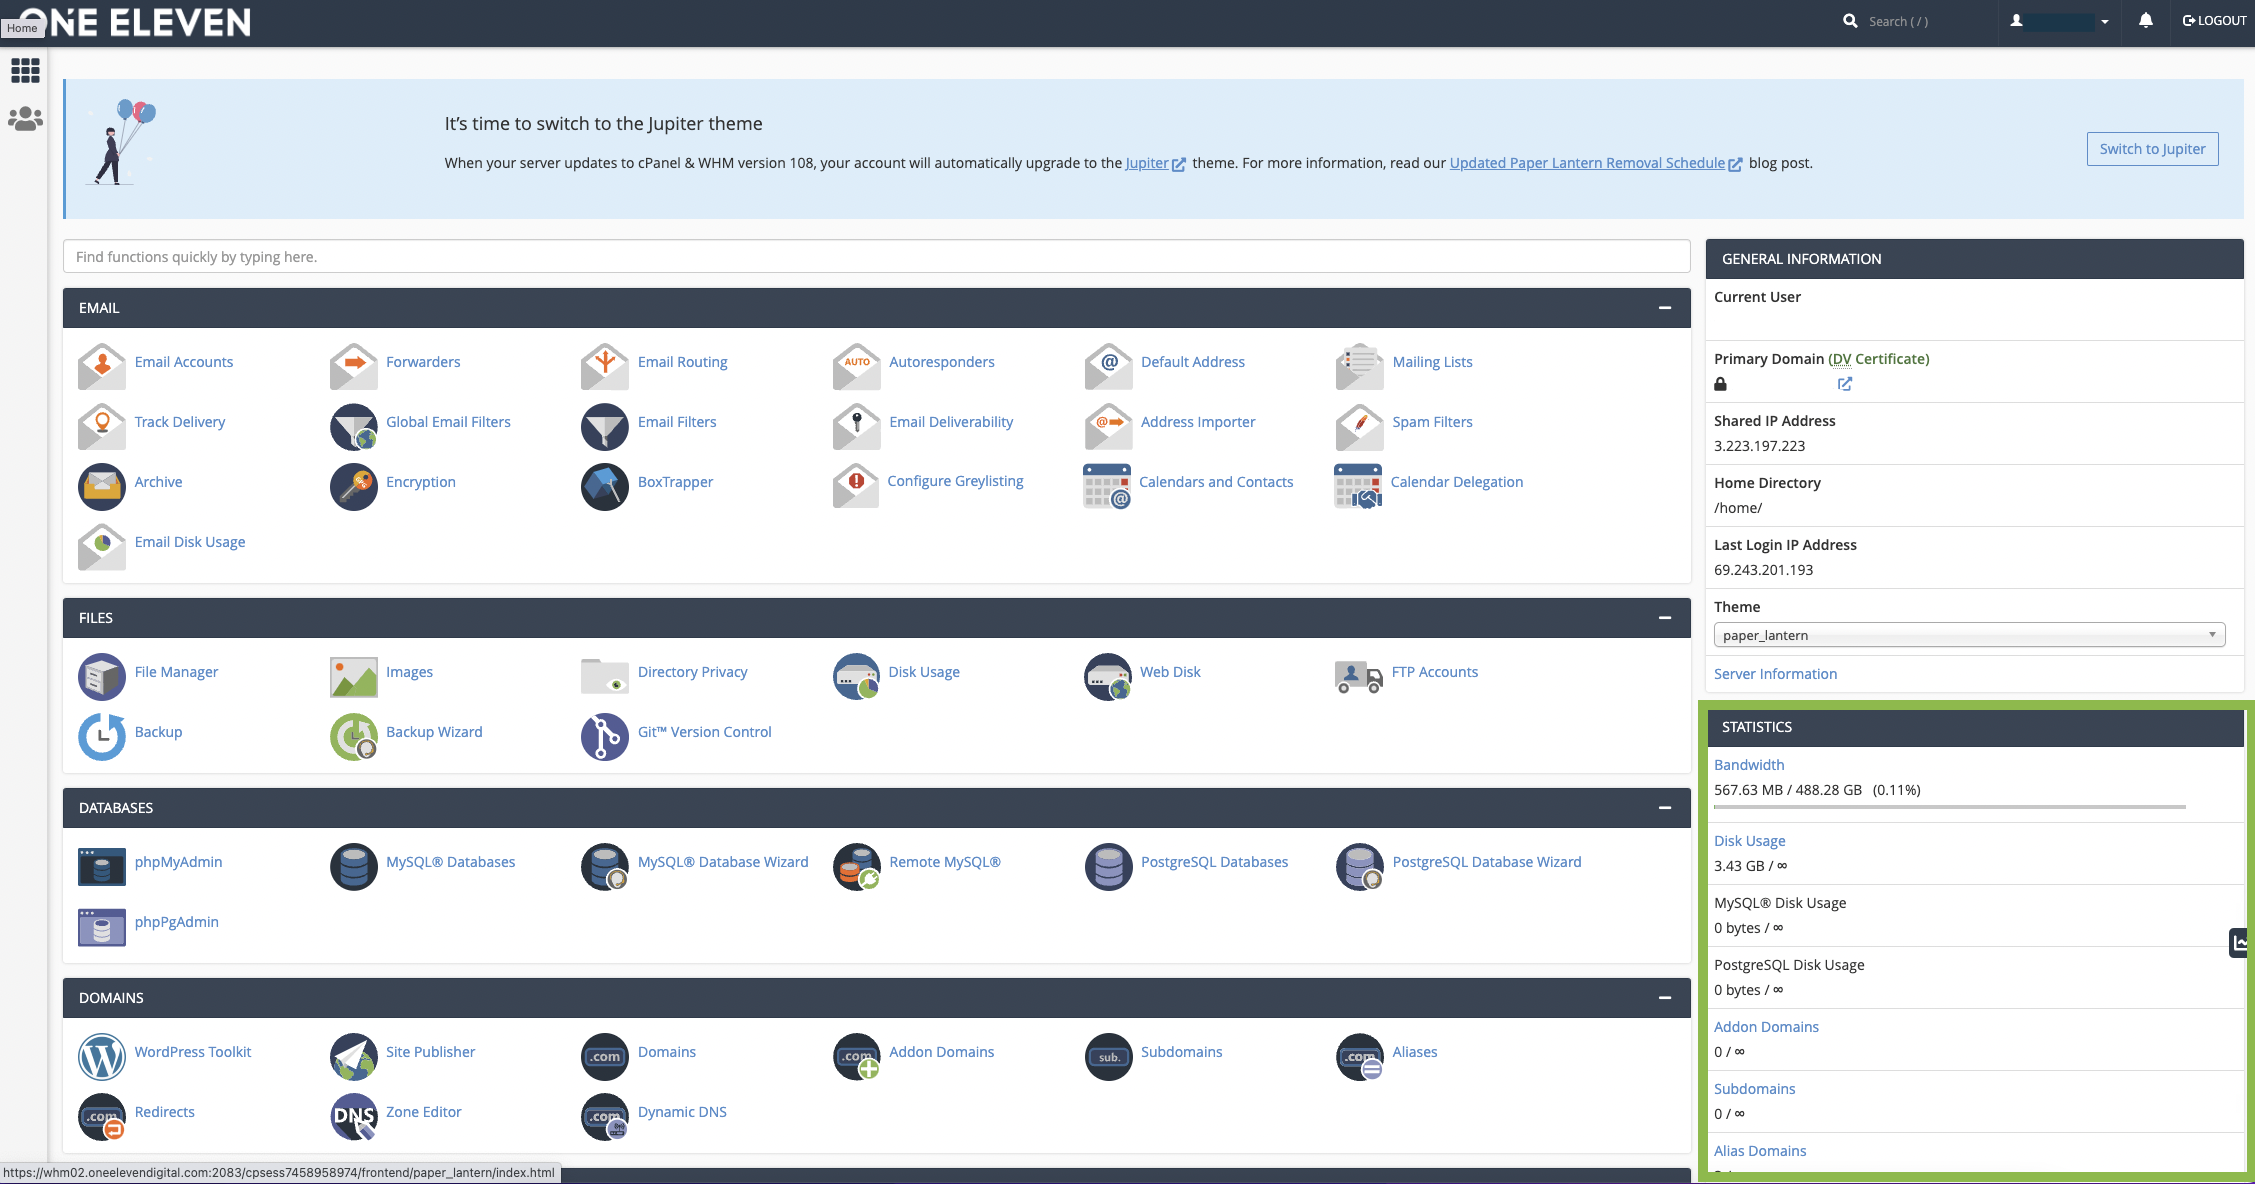
Task: Open the notifications bell icon
Action: pos(2145,21)
